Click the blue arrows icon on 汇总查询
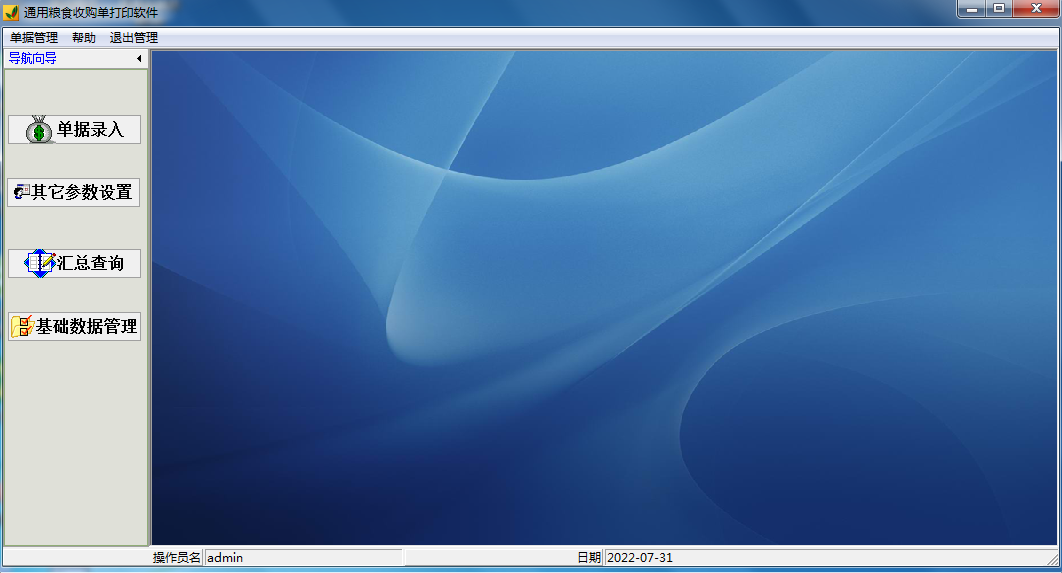 click(40, 263)
